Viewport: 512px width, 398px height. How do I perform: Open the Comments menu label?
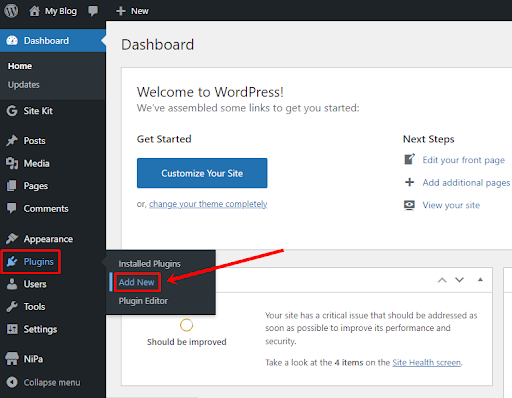point(46,209)
